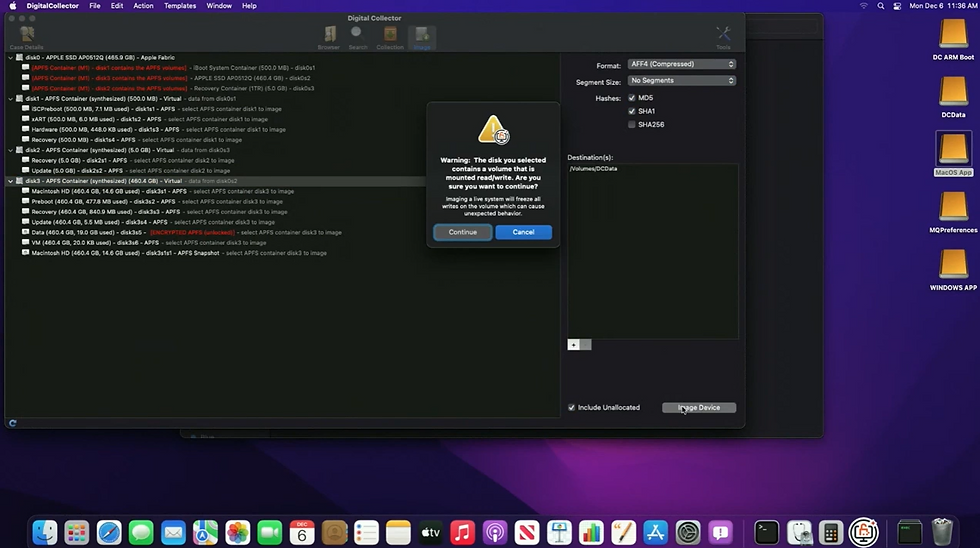Open the WINDOWS APP desktop drive

pyautogui.click(x=953, y=270)
